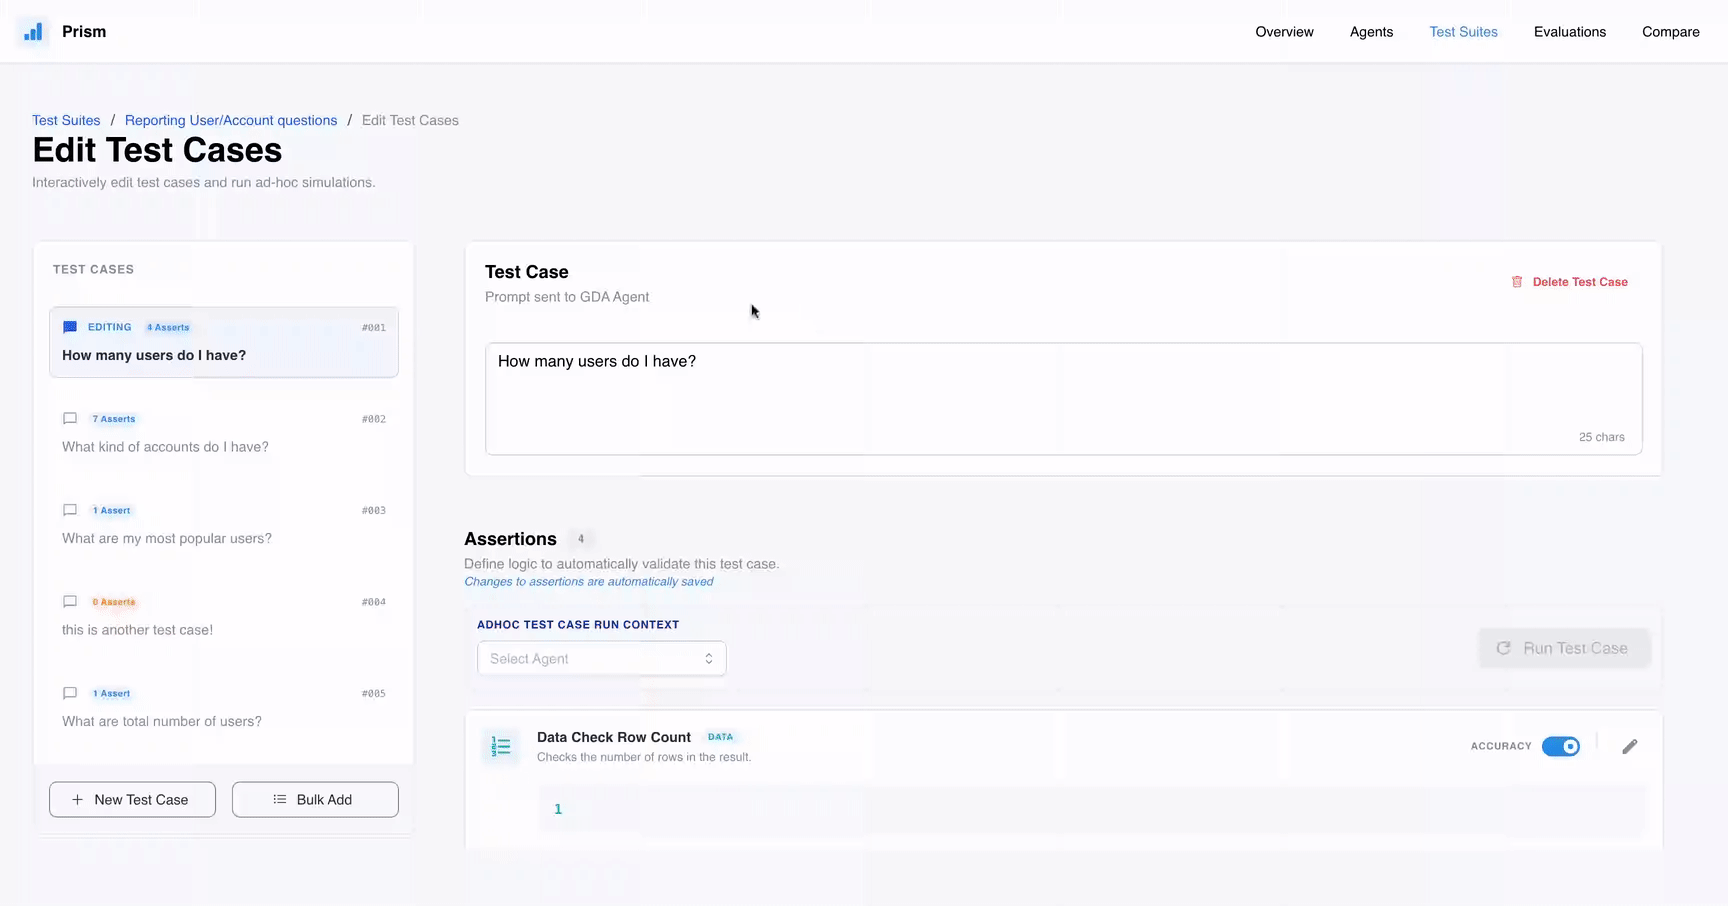The height and width of the screenshot is (906, 1728).
Task: Select 'this is another test case!' item
Action: (x=224, y=617)
